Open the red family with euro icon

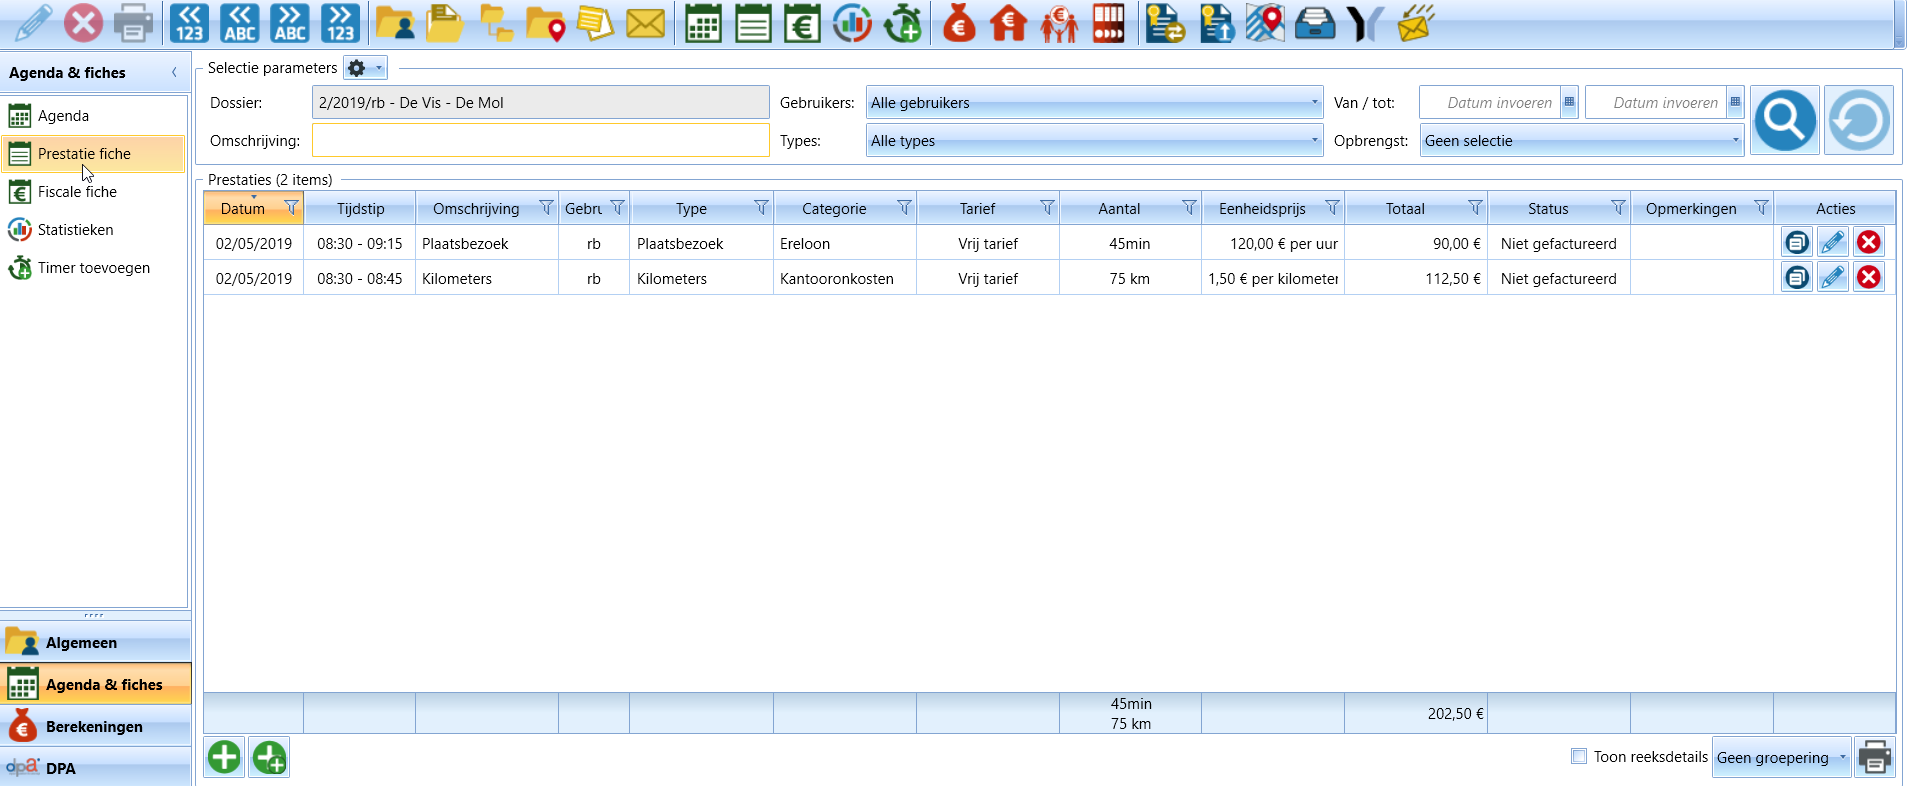[1059, 23]
